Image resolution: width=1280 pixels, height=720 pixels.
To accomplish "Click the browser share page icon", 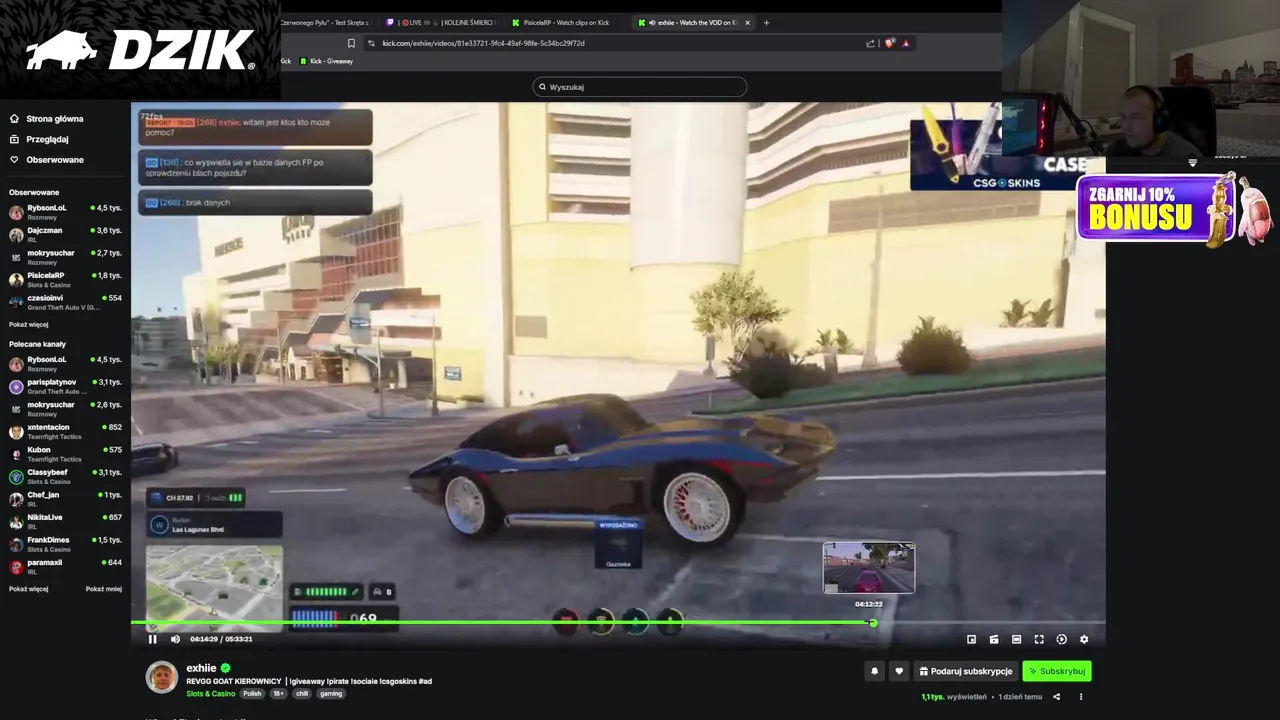I will coord(871,43).
